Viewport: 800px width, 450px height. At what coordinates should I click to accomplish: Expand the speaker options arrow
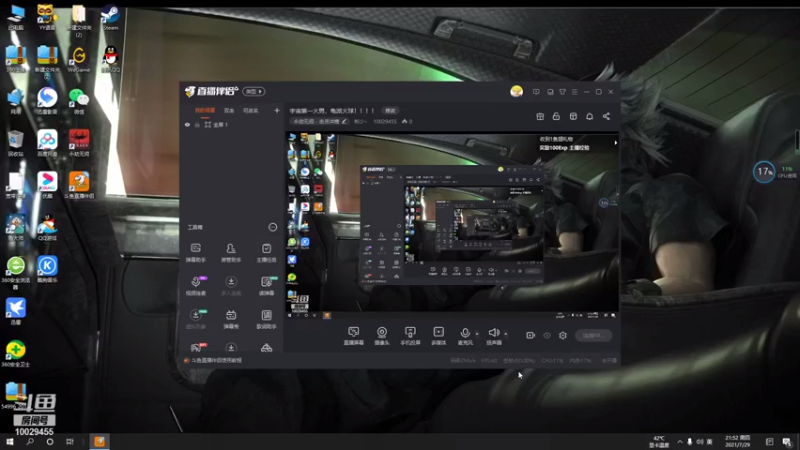coord(506,334)
